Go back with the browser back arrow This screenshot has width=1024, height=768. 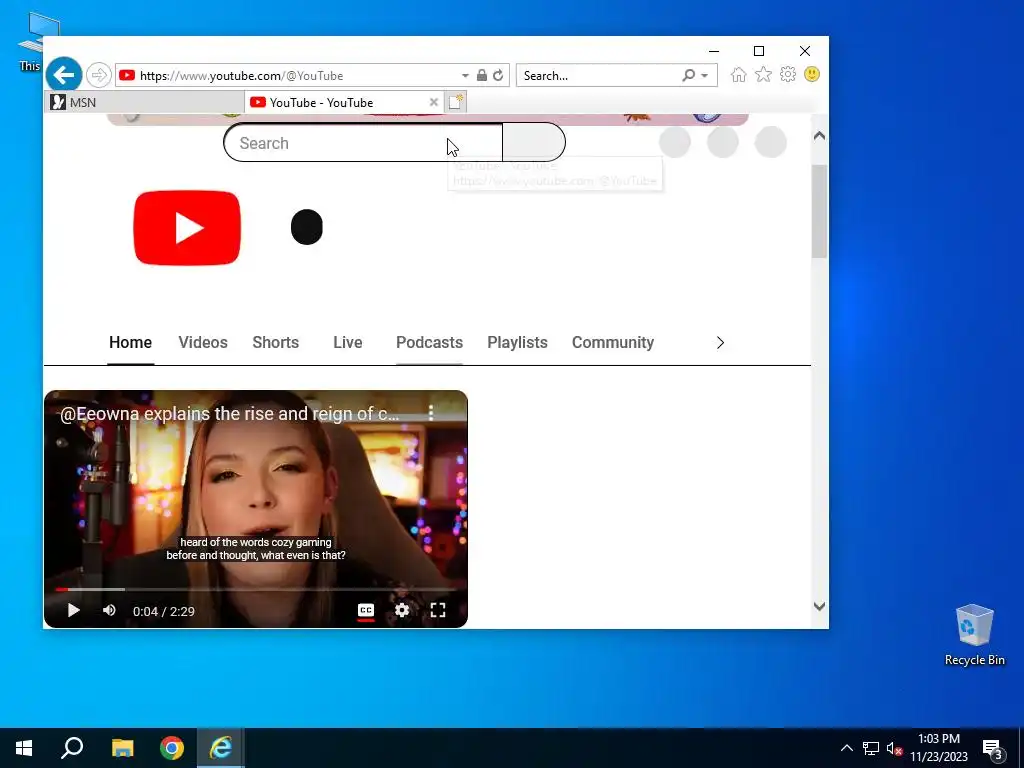click(x=64, y=75)
